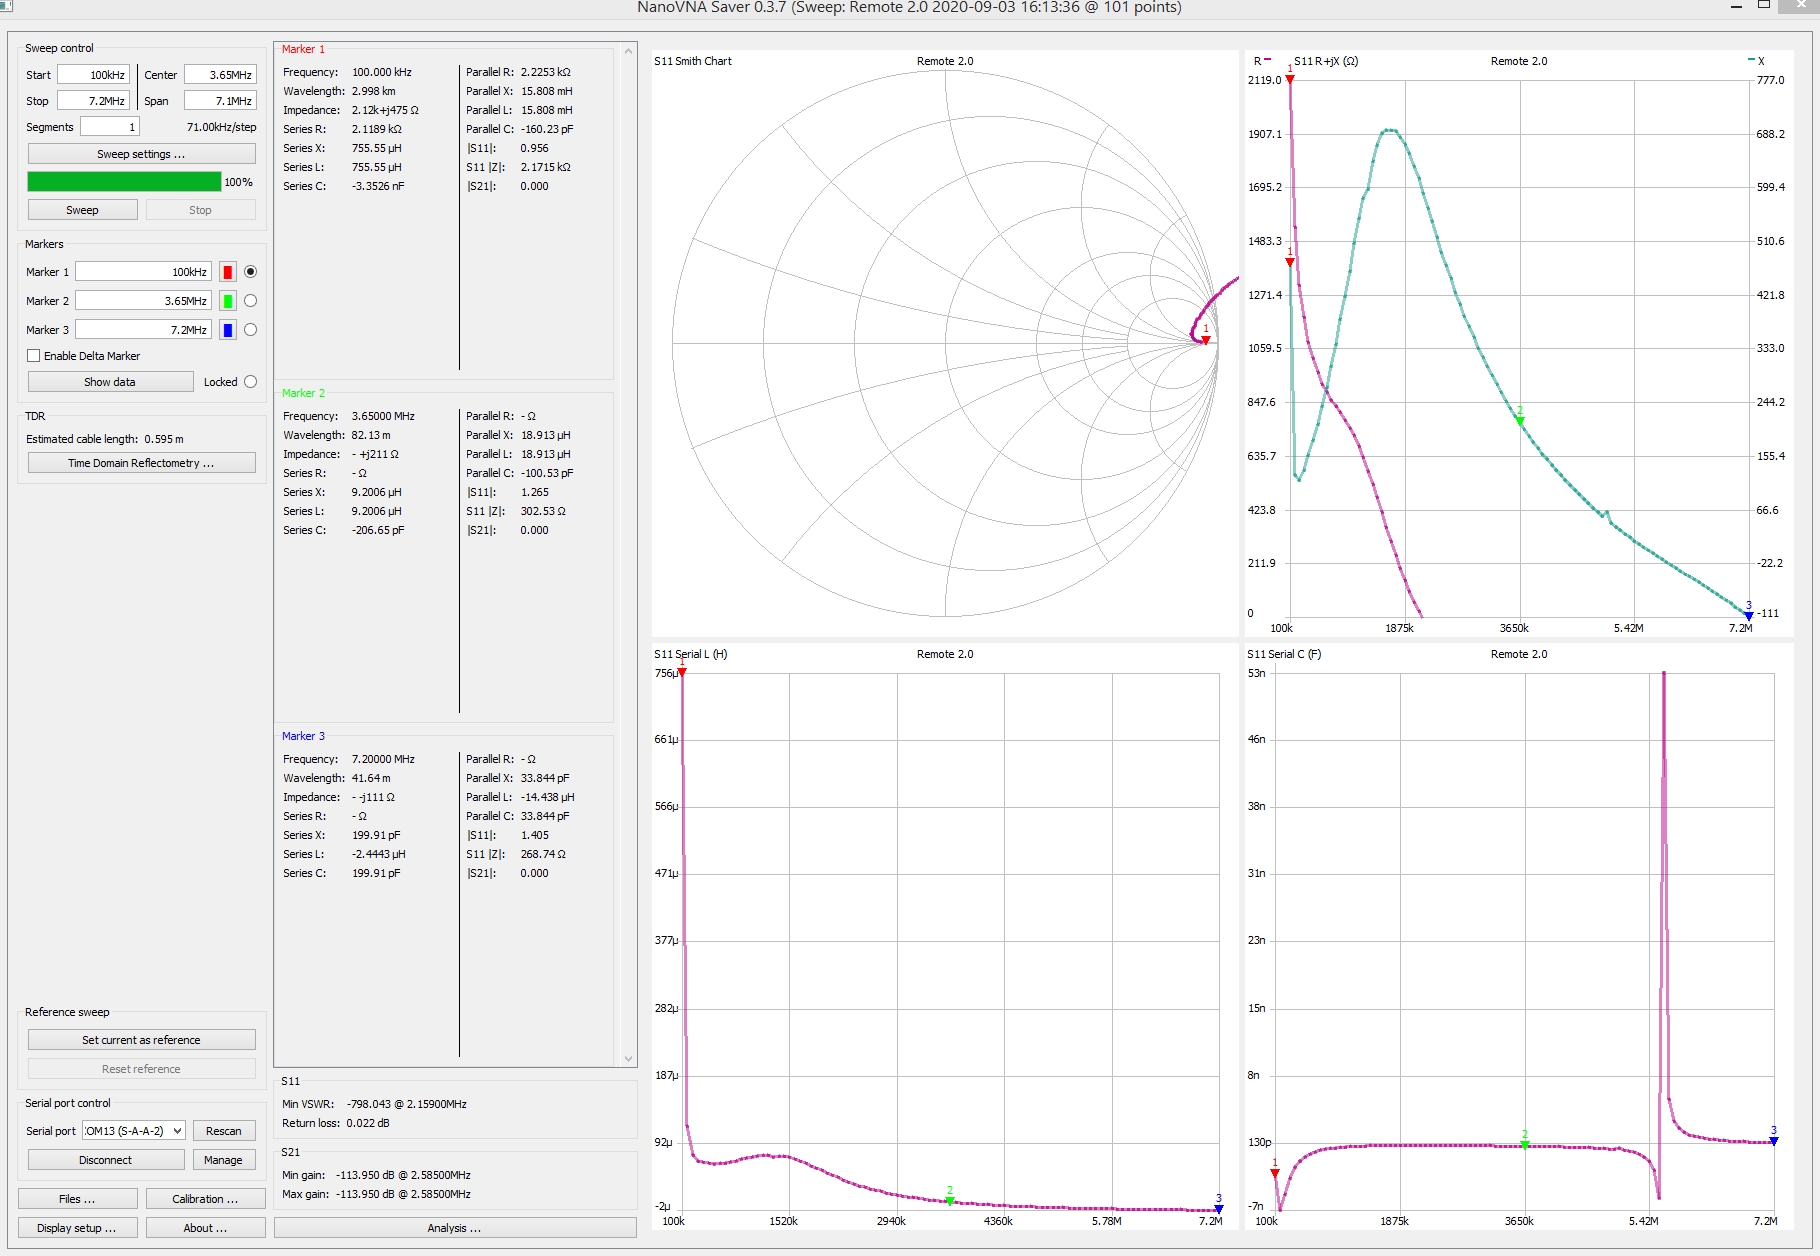Click Return loss value 0.022 dB
Image resolution: width=1820 pixels, height=1256 pixels.
368,1123
